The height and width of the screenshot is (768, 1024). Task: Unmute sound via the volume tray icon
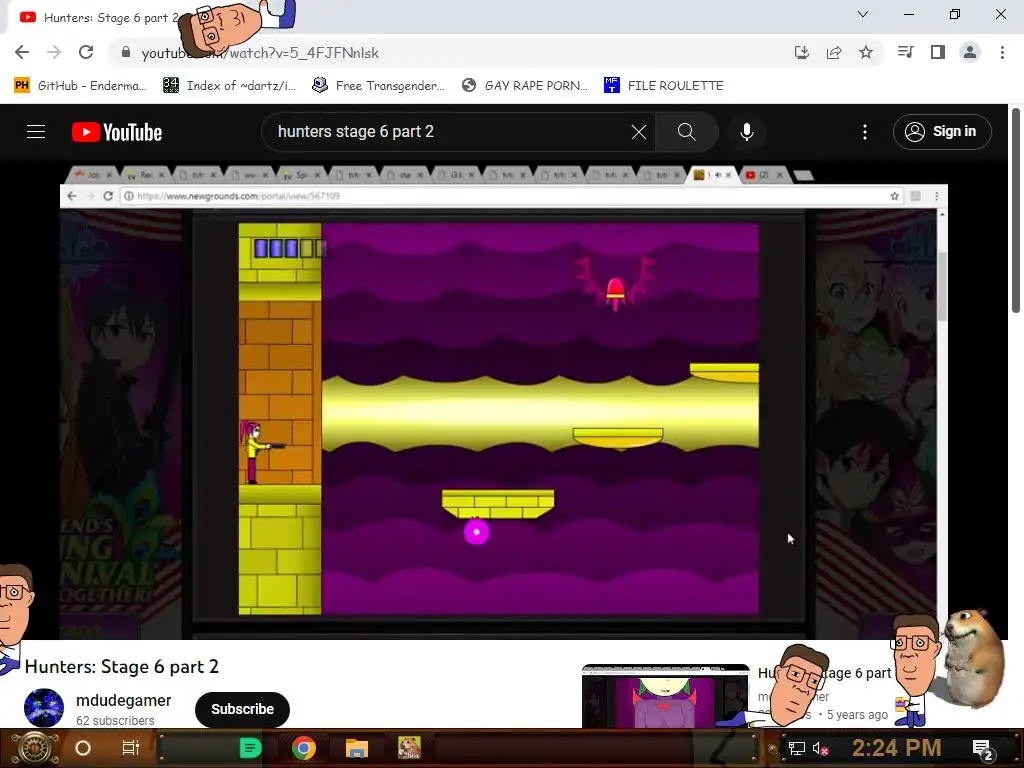pyautogui.click(x=820, y=748)
